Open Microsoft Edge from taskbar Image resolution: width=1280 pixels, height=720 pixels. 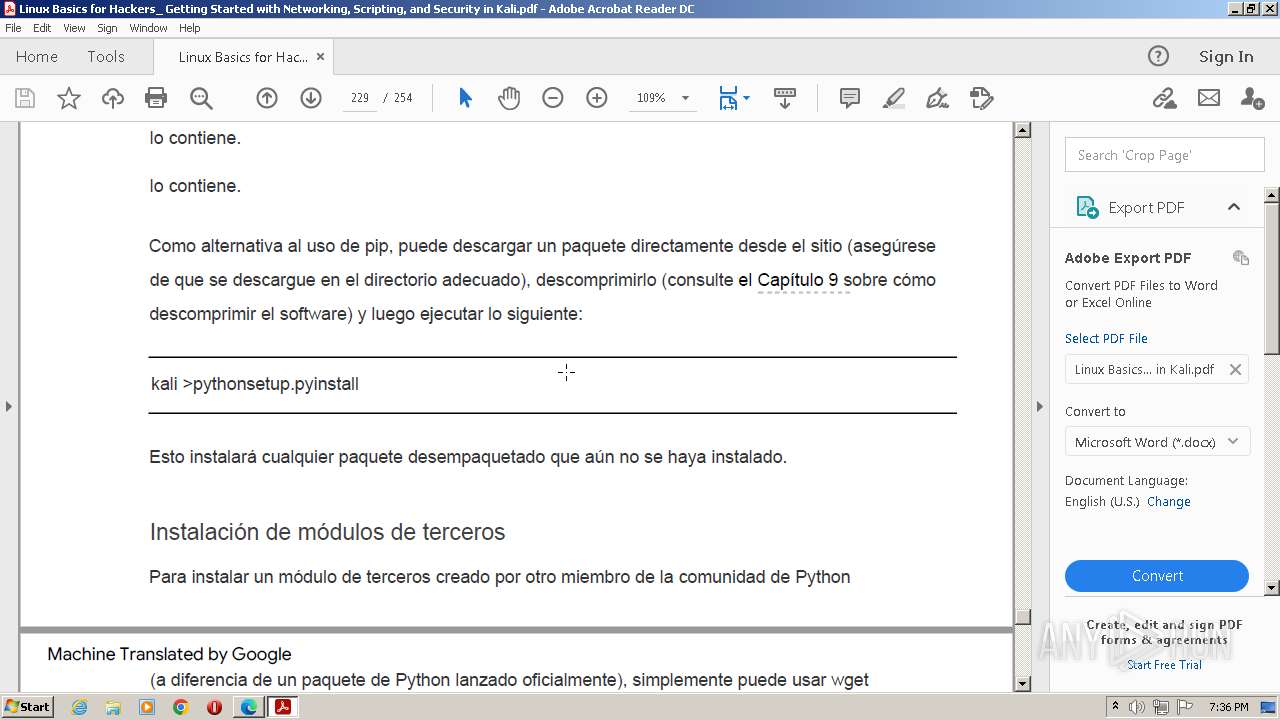[248, 707]
